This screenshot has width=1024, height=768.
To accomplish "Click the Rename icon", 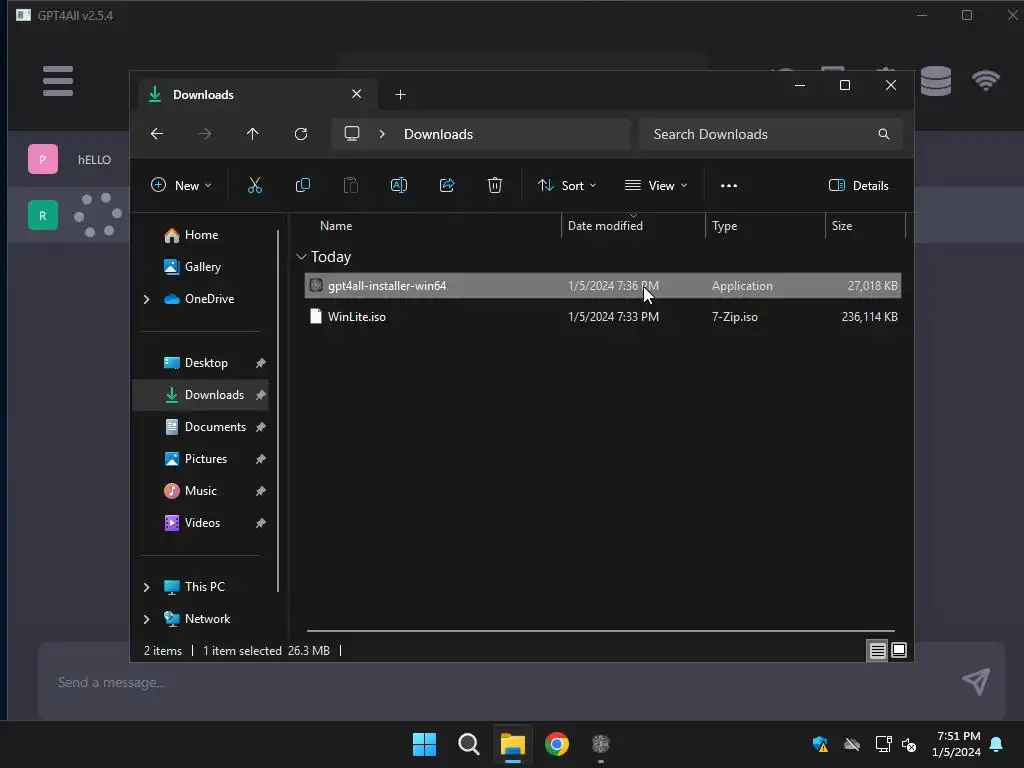I will [398, 185].
